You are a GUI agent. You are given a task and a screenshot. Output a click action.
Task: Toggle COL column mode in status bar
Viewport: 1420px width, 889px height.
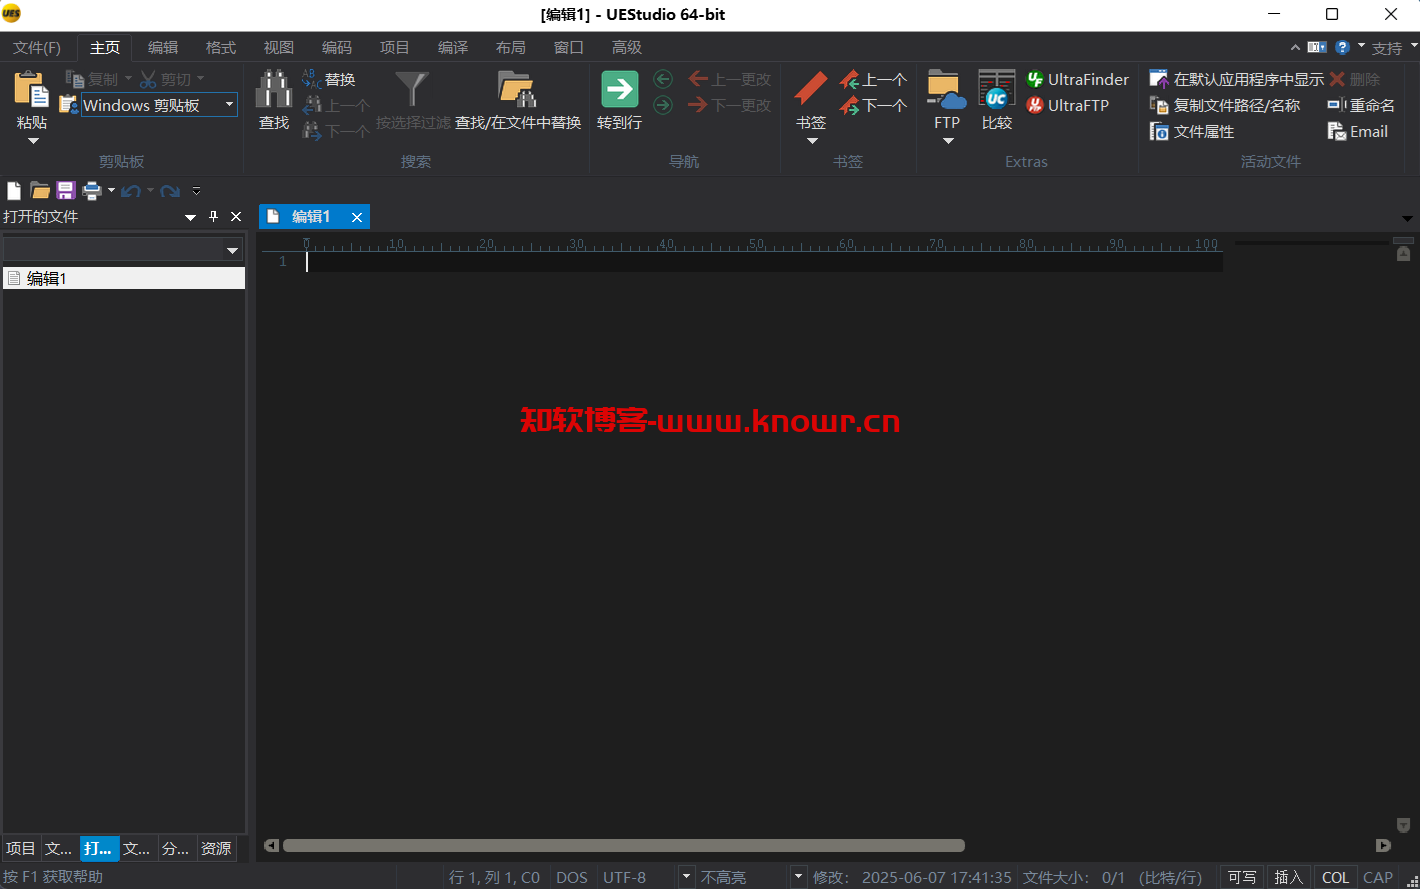click(1335, 877)
